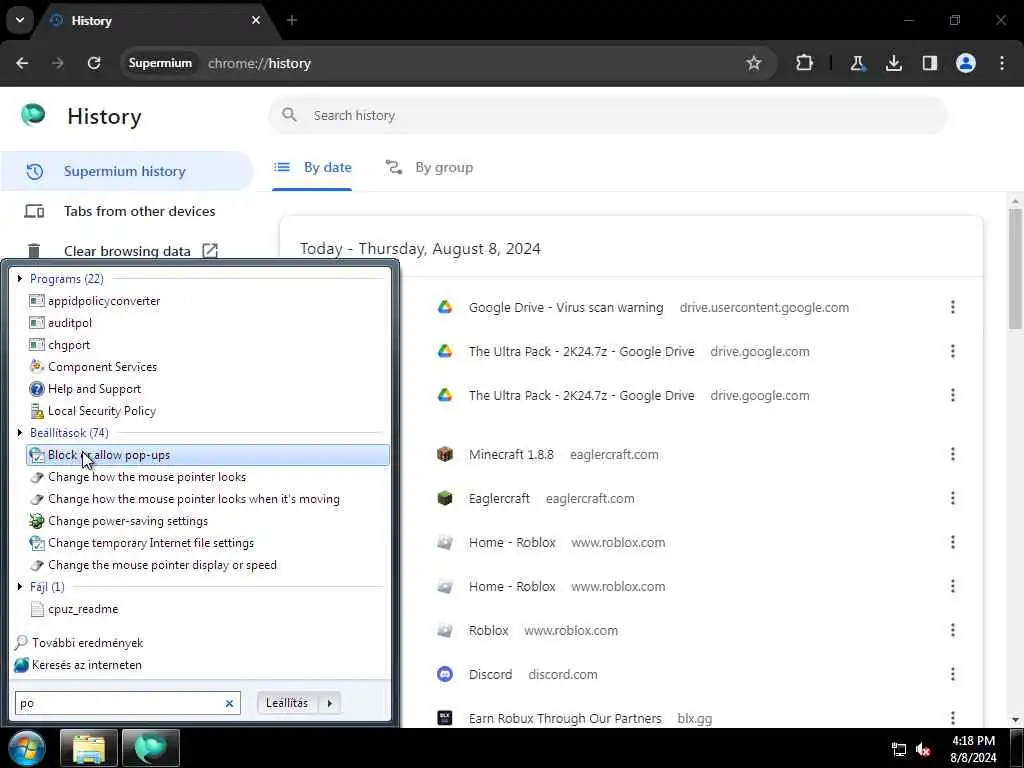Open the taskbar clock showing 4:18 PM
Image resolution: width=1024 pixels, height=768 pixels.
[x=973, y=749]
